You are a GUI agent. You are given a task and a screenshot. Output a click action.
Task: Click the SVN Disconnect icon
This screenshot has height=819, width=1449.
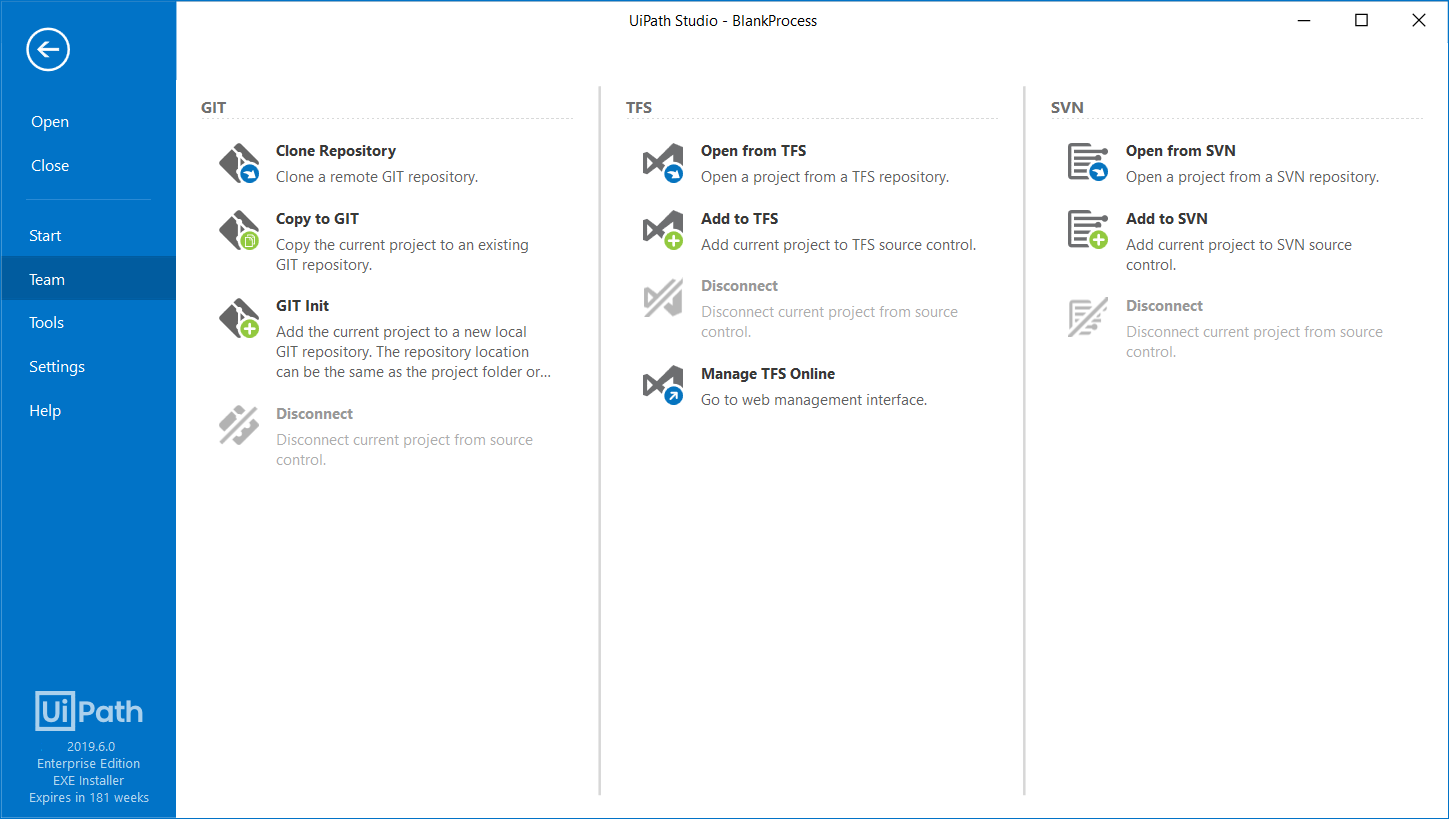(x=1088, y=318)
